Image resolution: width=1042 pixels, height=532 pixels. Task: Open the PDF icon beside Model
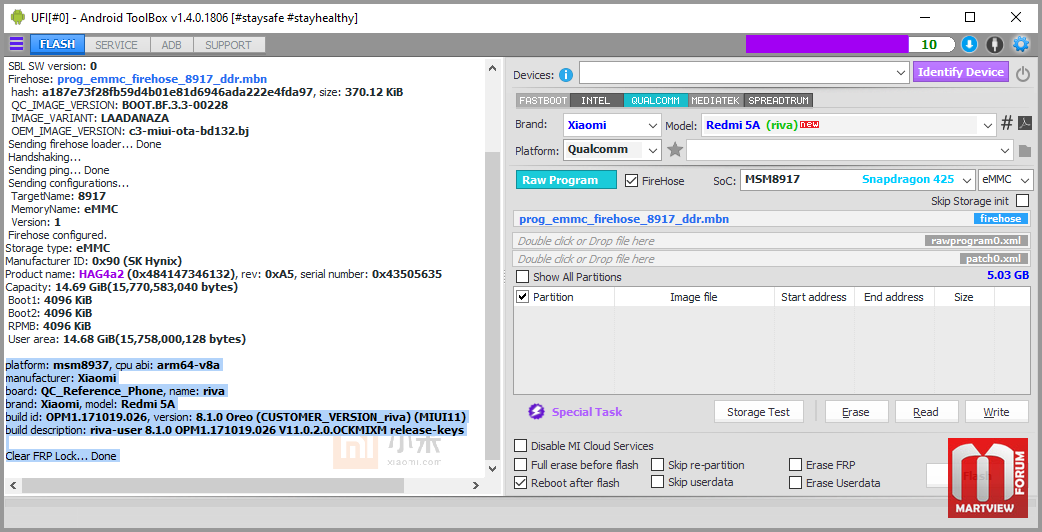tap(1024, 124)
